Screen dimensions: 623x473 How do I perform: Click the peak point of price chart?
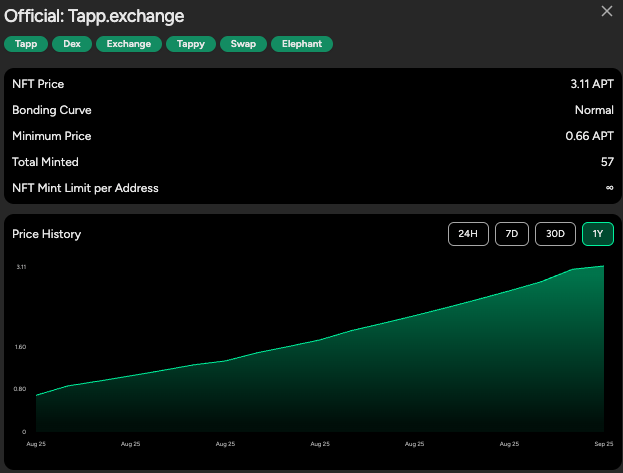604,266
